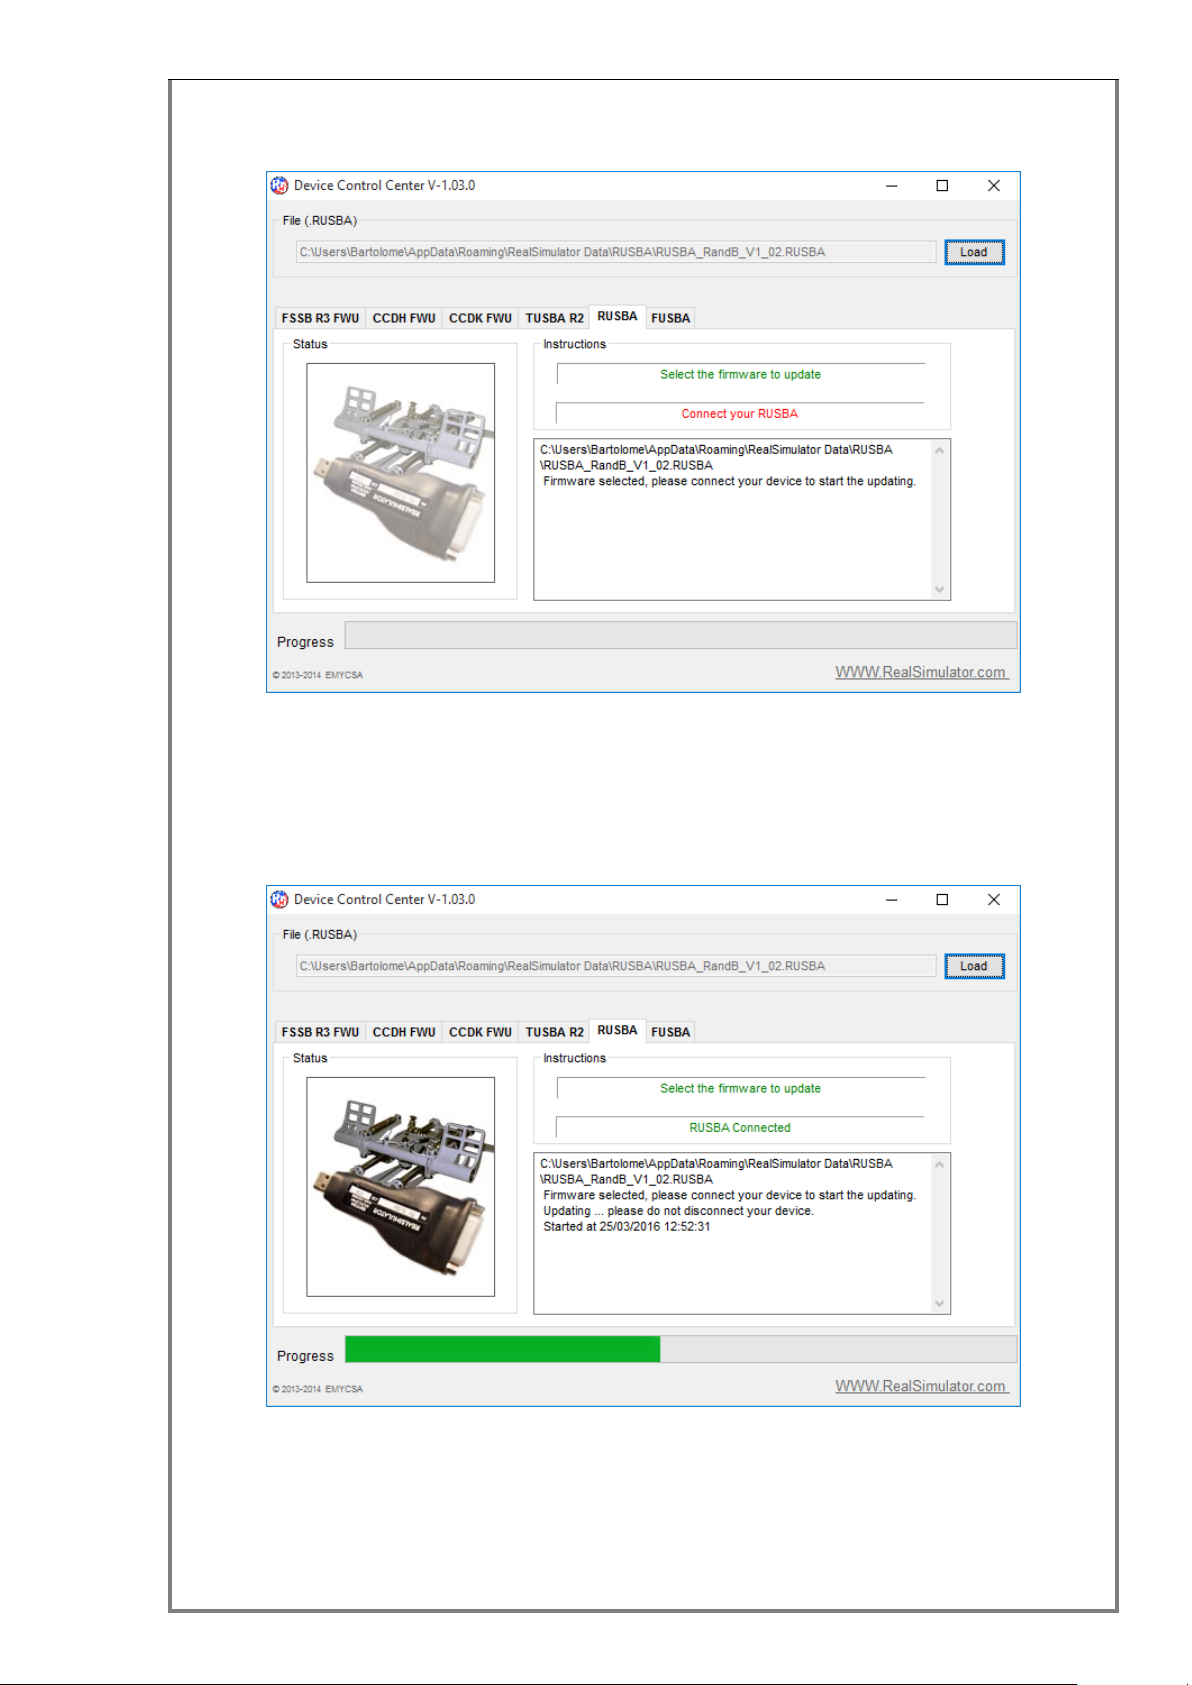Image resolution: width=1192 pixels, height=1685 pixels.
Task: Switch to TUSBA R2 tab in upper window
Action: click(554, 318)
